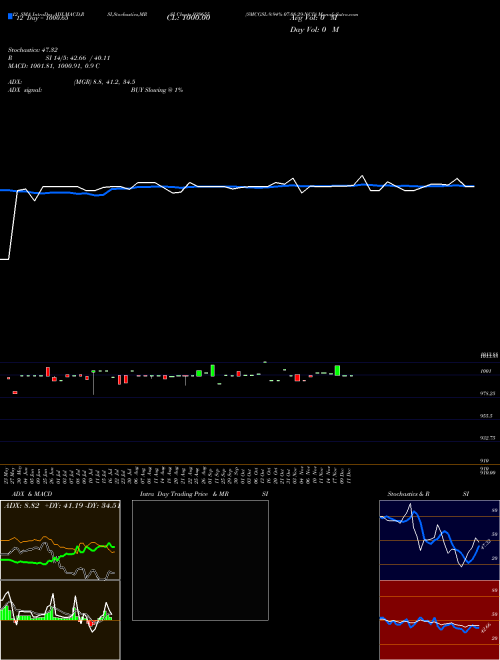
Task: Click the tall green candle near 17 Nov
Action: click(338, 370)
